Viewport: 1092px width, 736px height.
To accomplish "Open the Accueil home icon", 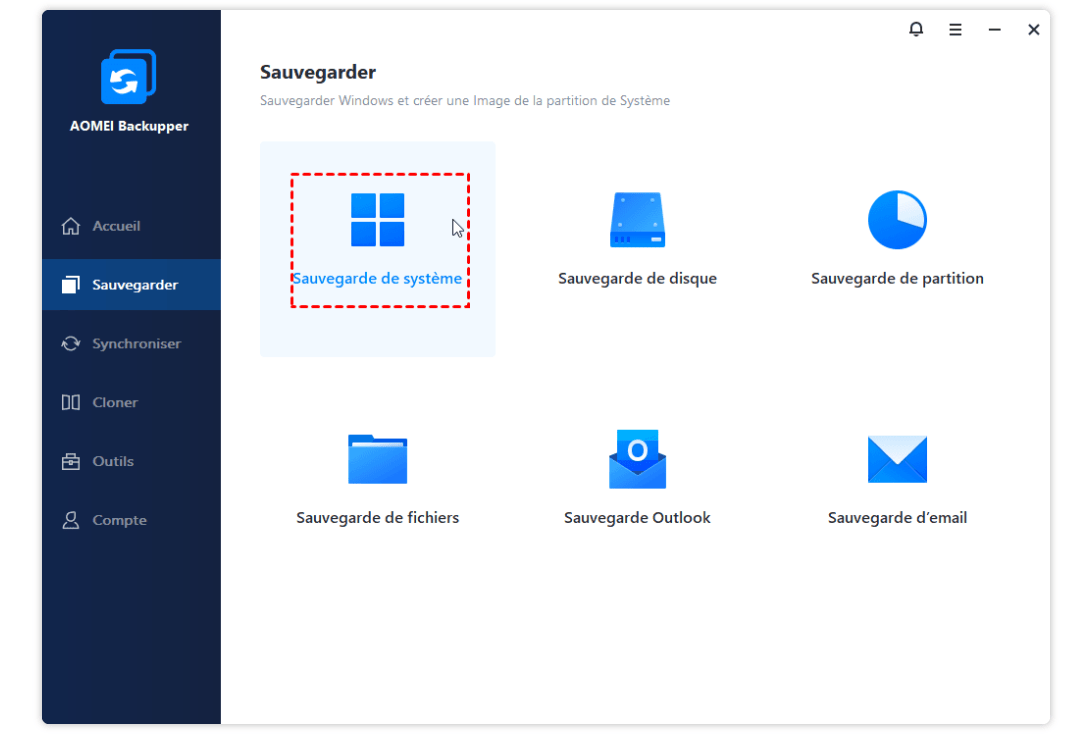I will [70, 226].
